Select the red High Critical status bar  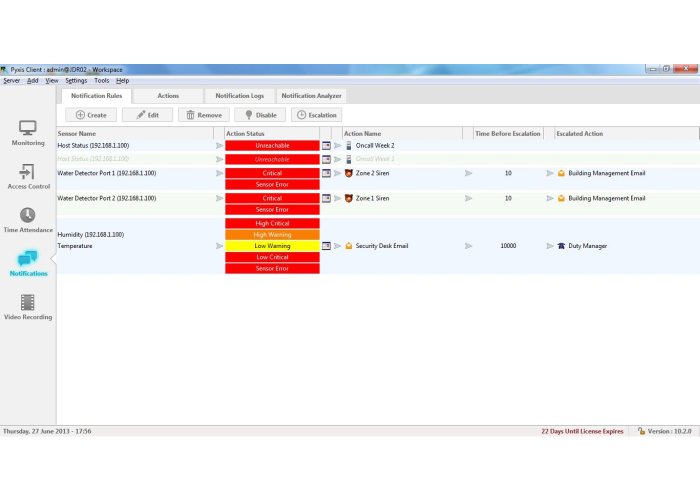(272, 223)
